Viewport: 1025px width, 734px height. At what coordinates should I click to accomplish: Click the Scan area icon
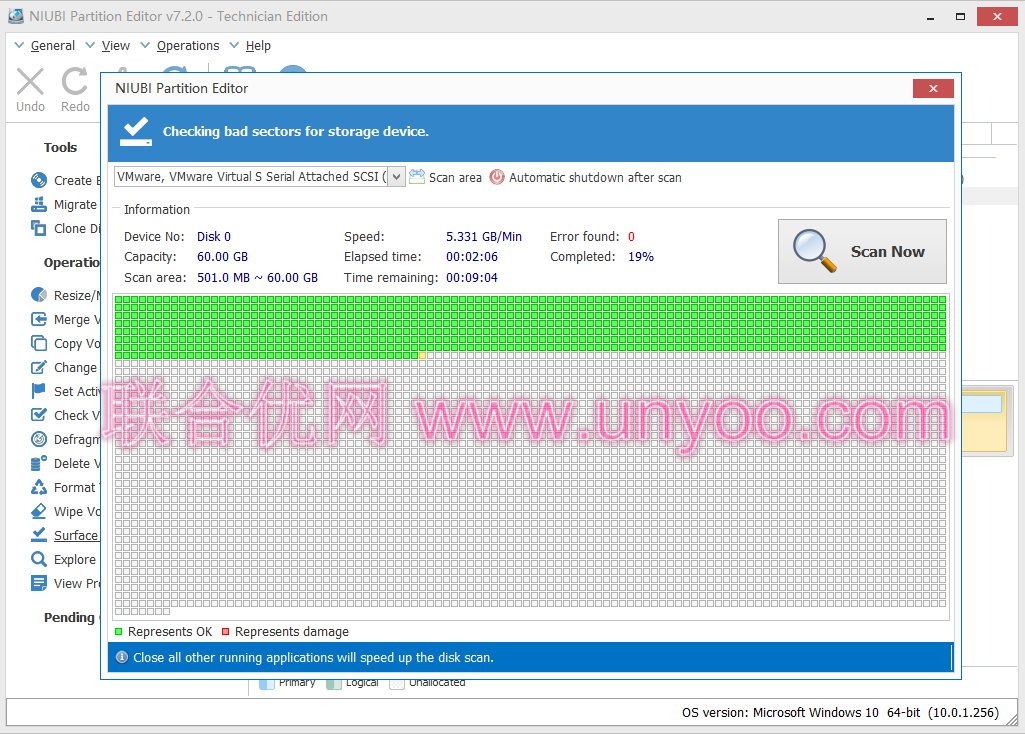[x=416, y=176]
